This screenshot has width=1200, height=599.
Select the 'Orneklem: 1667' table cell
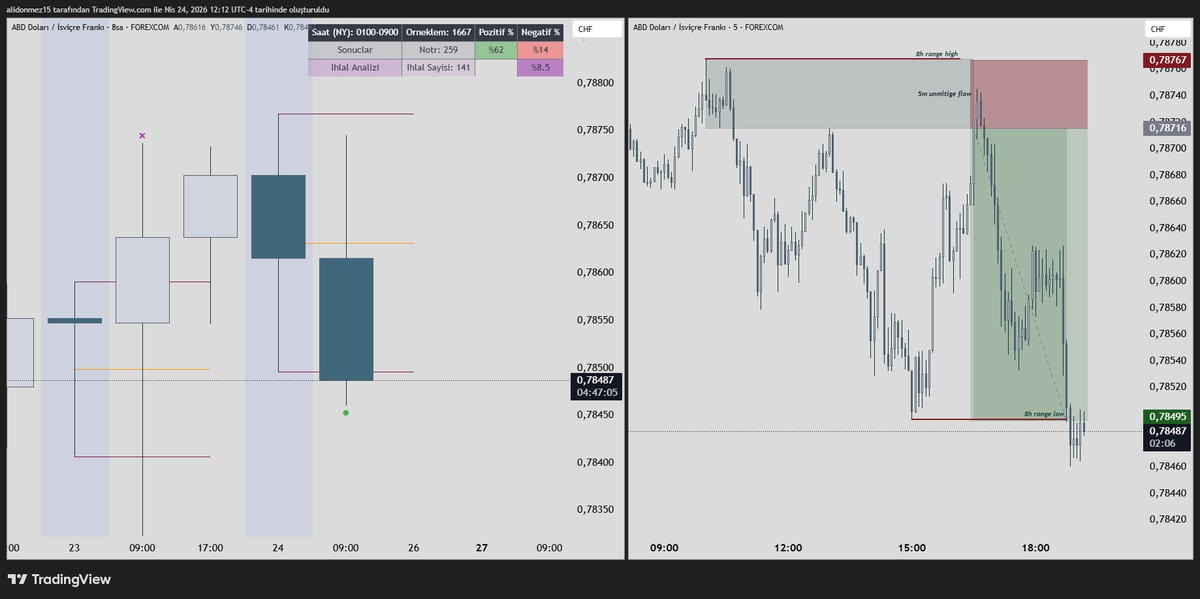438,32
